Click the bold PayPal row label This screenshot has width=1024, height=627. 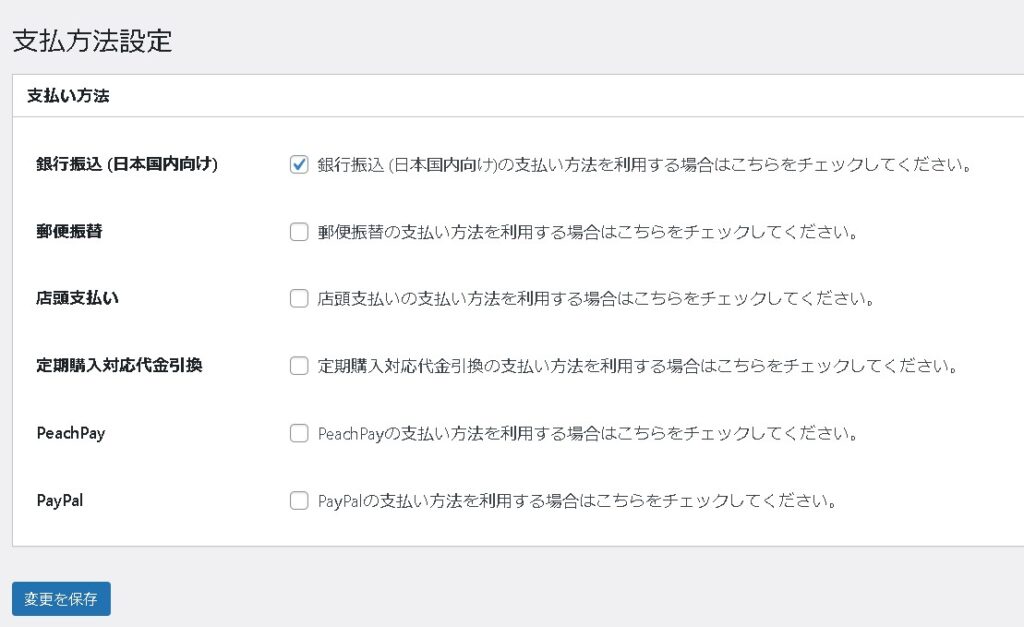tap(59, 500)
